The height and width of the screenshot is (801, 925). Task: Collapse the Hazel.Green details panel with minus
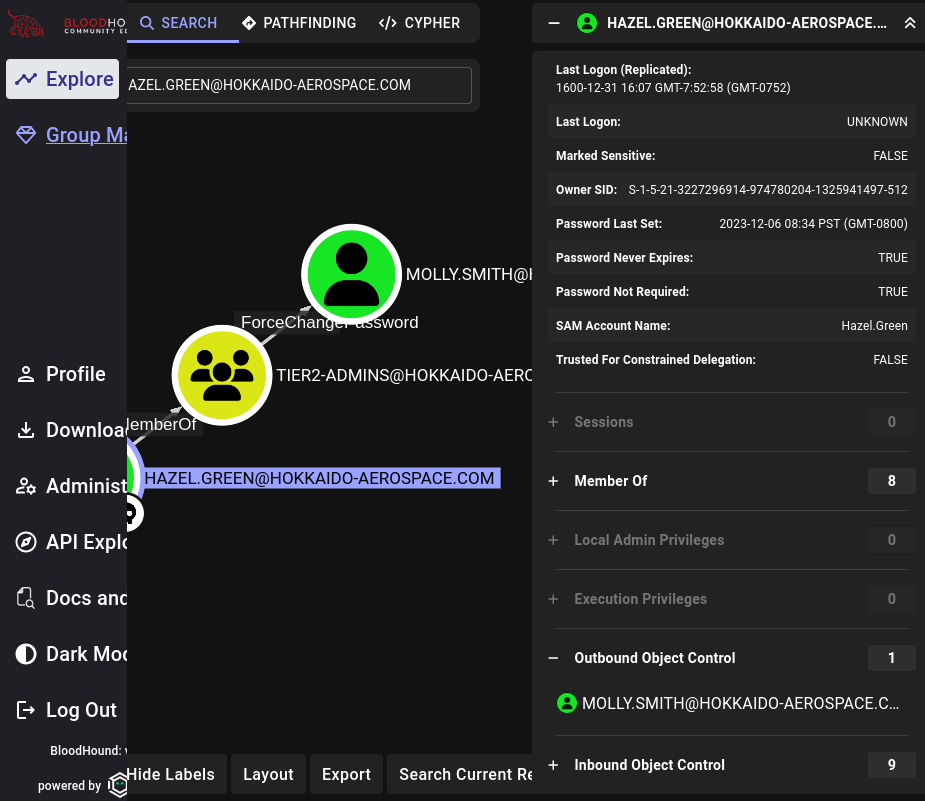(554, 23)
